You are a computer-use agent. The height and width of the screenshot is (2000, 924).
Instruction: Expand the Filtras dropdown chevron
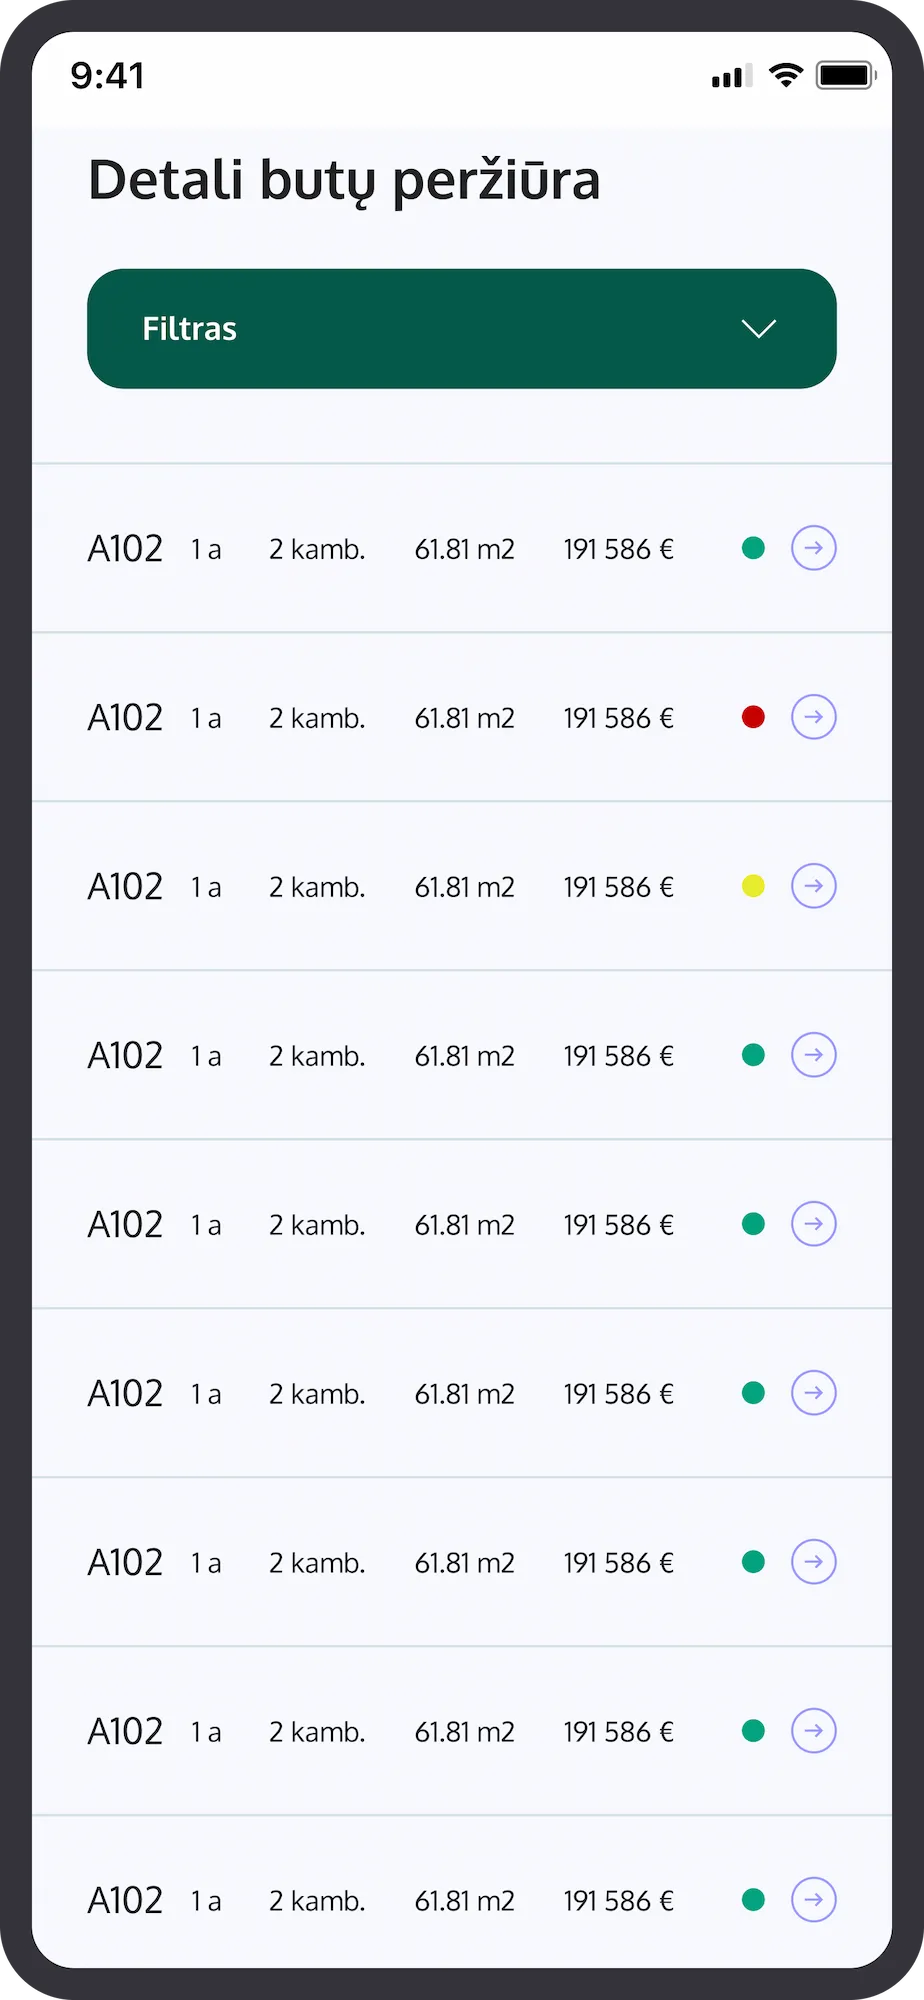759,329
